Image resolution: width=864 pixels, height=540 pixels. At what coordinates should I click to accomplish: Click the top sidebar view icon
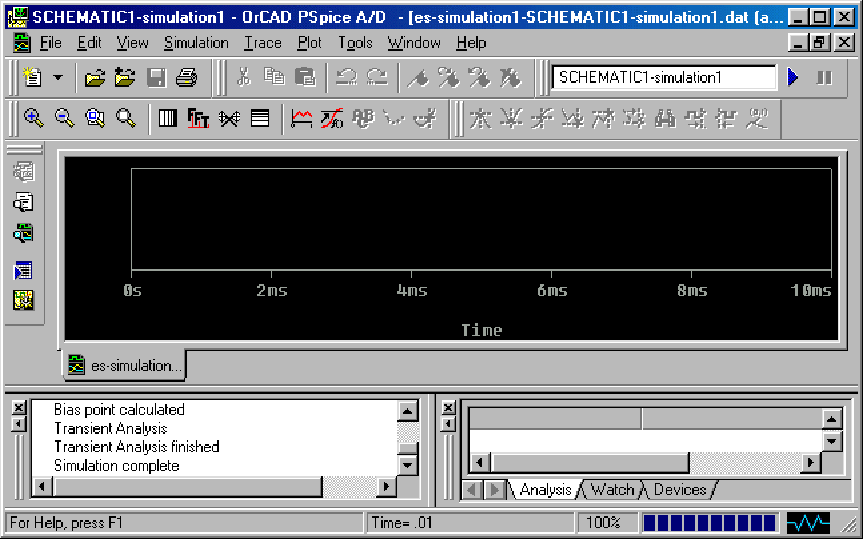(23, 171)
